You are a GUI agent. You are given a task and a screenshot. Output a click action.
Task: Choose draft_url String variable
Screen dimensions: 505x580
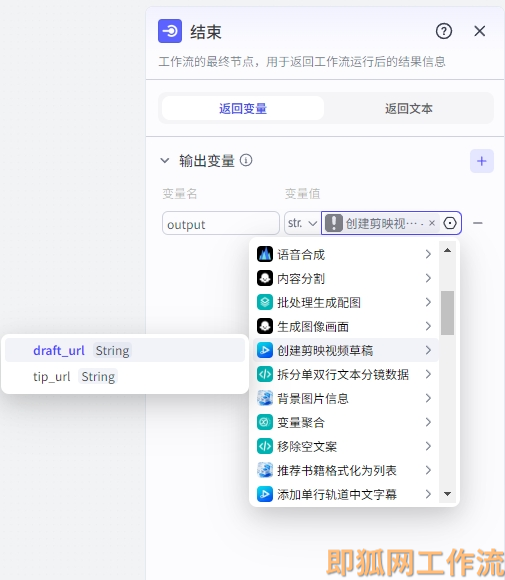(x=125, y=350)
